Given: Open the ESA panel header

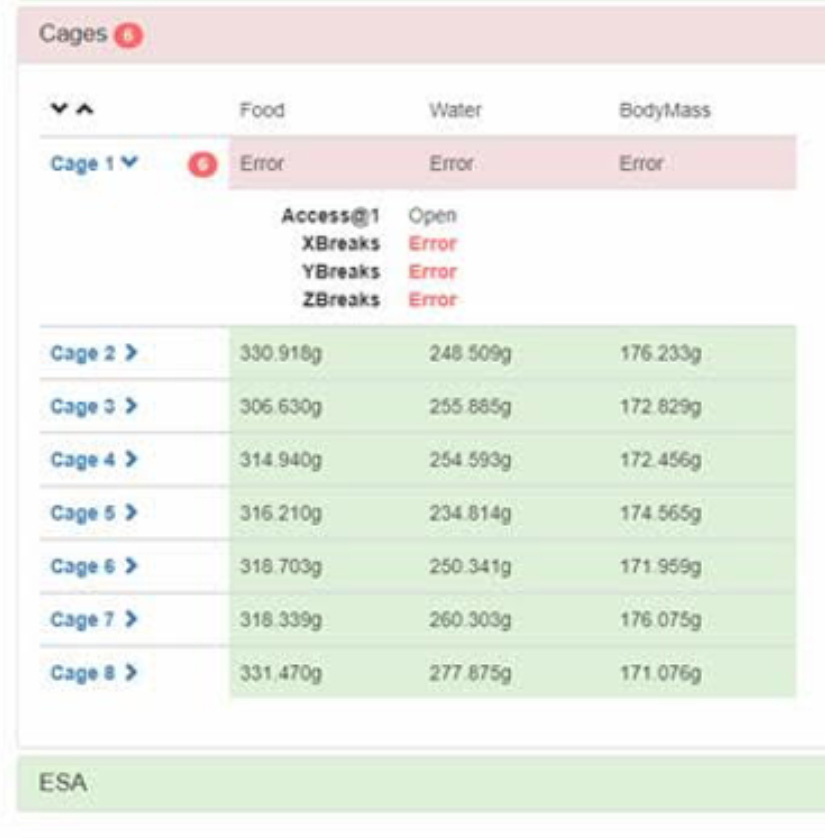Looking at the screenshot, I should pyautogui.click(x=400, y=783).
